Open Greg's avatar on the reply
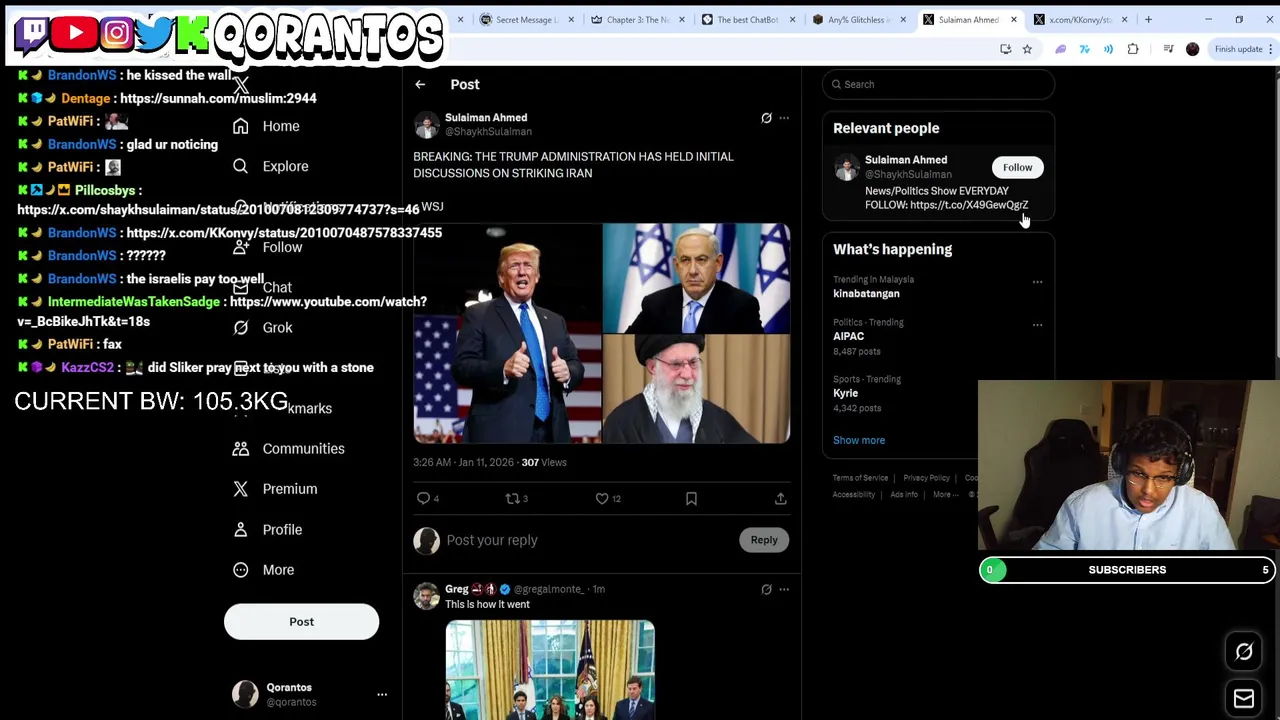 pos(426,596)
